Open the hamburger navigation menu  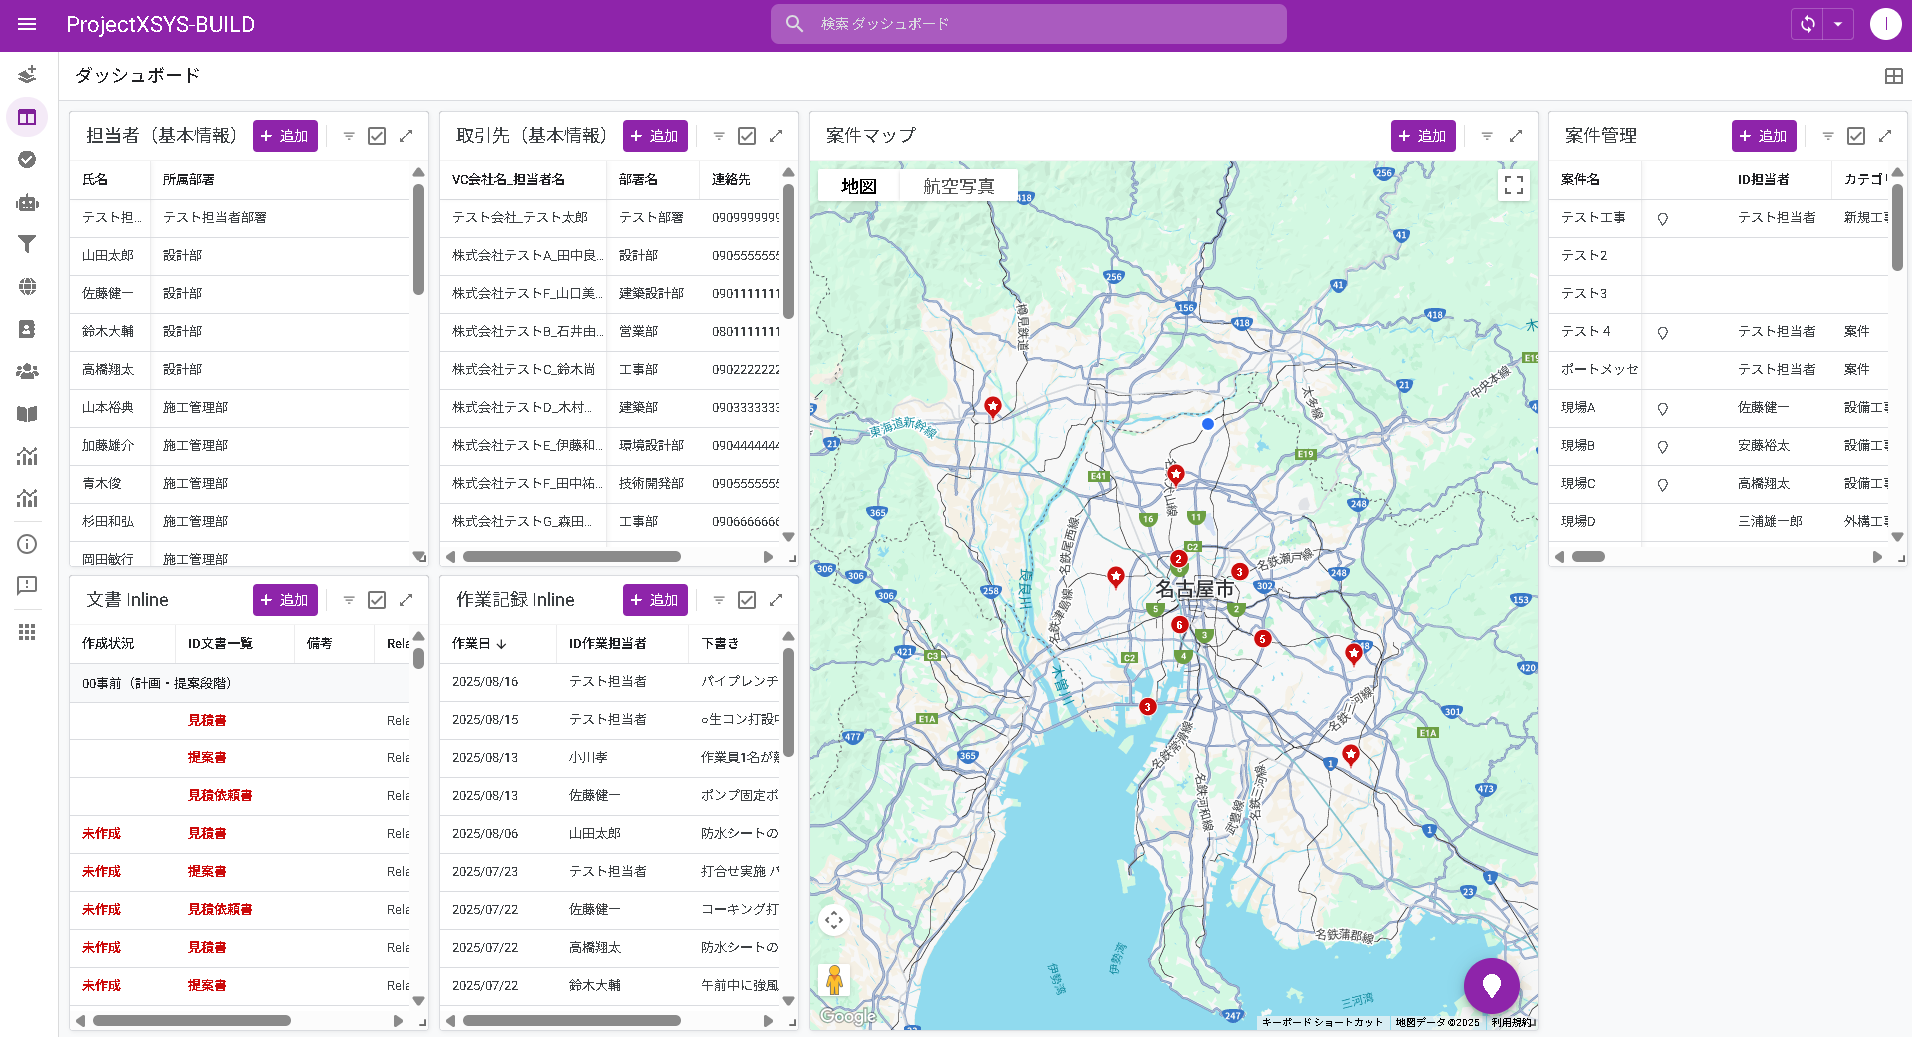tap(27, 24)
